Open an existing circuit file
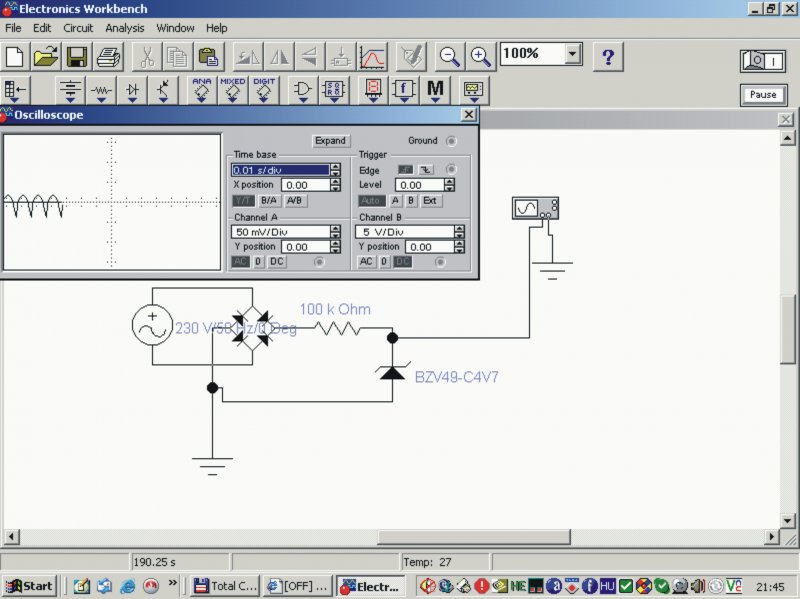 click(45, 56)
